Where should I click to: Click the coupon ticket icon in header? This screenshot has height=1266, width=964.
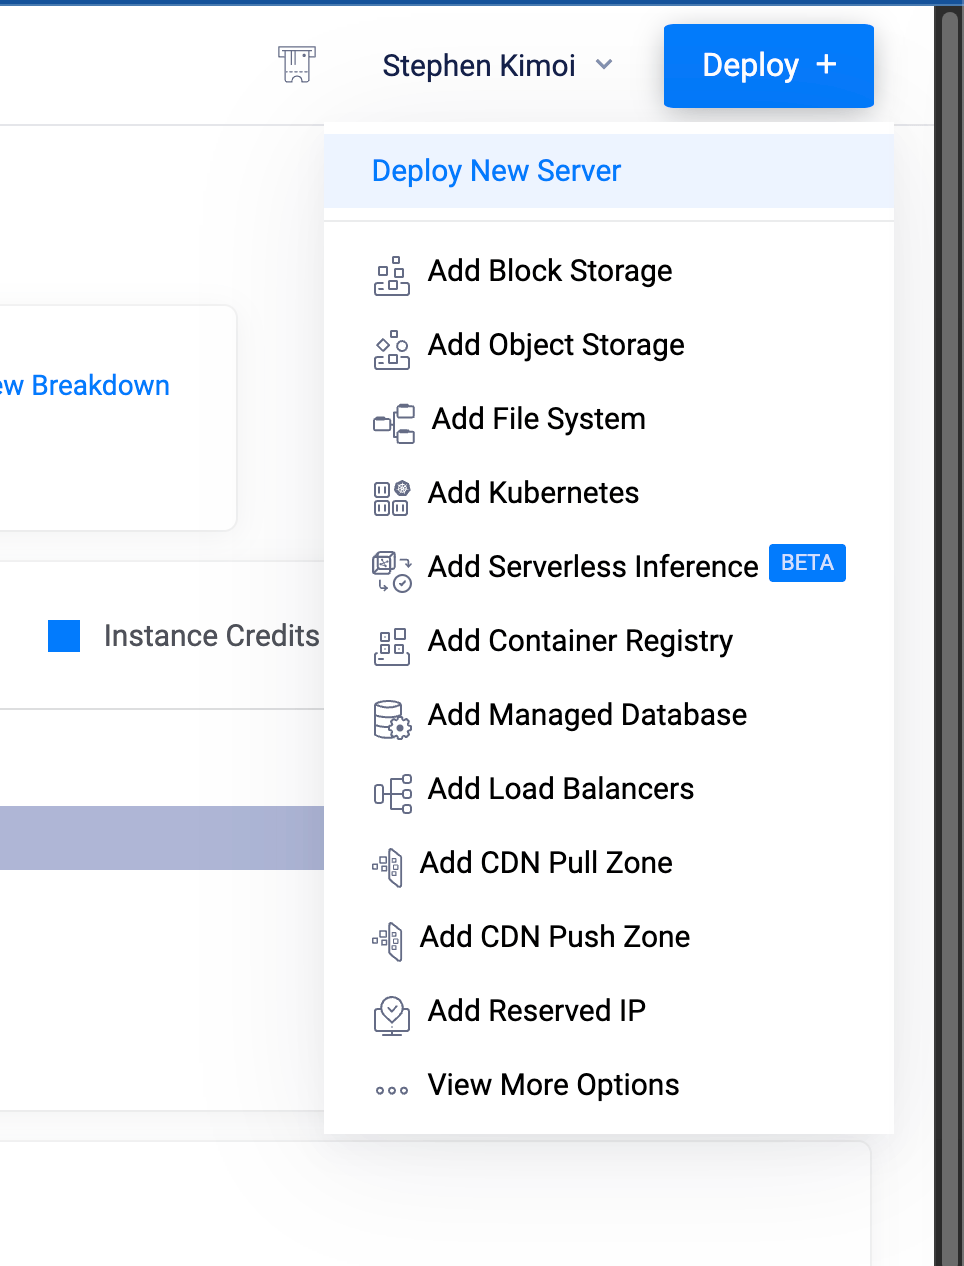click(296, 65)
